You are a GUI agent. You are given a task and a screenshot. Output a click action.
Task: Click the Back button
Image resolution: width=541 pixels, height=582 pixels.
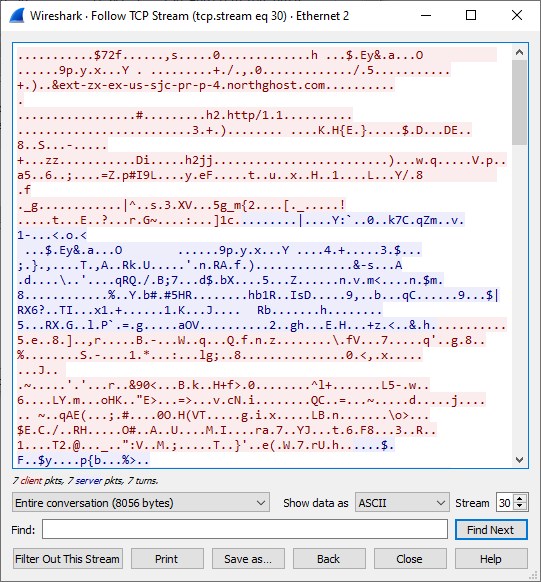pos(329,559)
